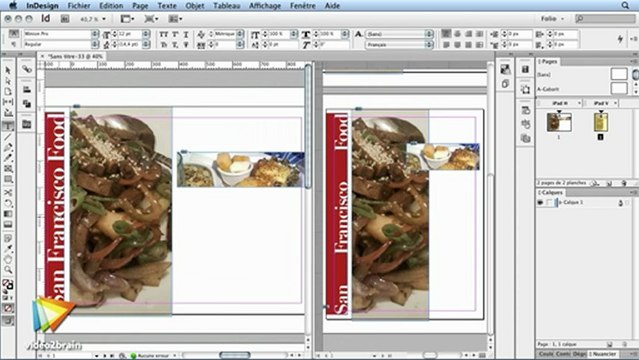This screenshot has height=360, width=639.
Task: Select the Page tool
Action: (8, 91)
